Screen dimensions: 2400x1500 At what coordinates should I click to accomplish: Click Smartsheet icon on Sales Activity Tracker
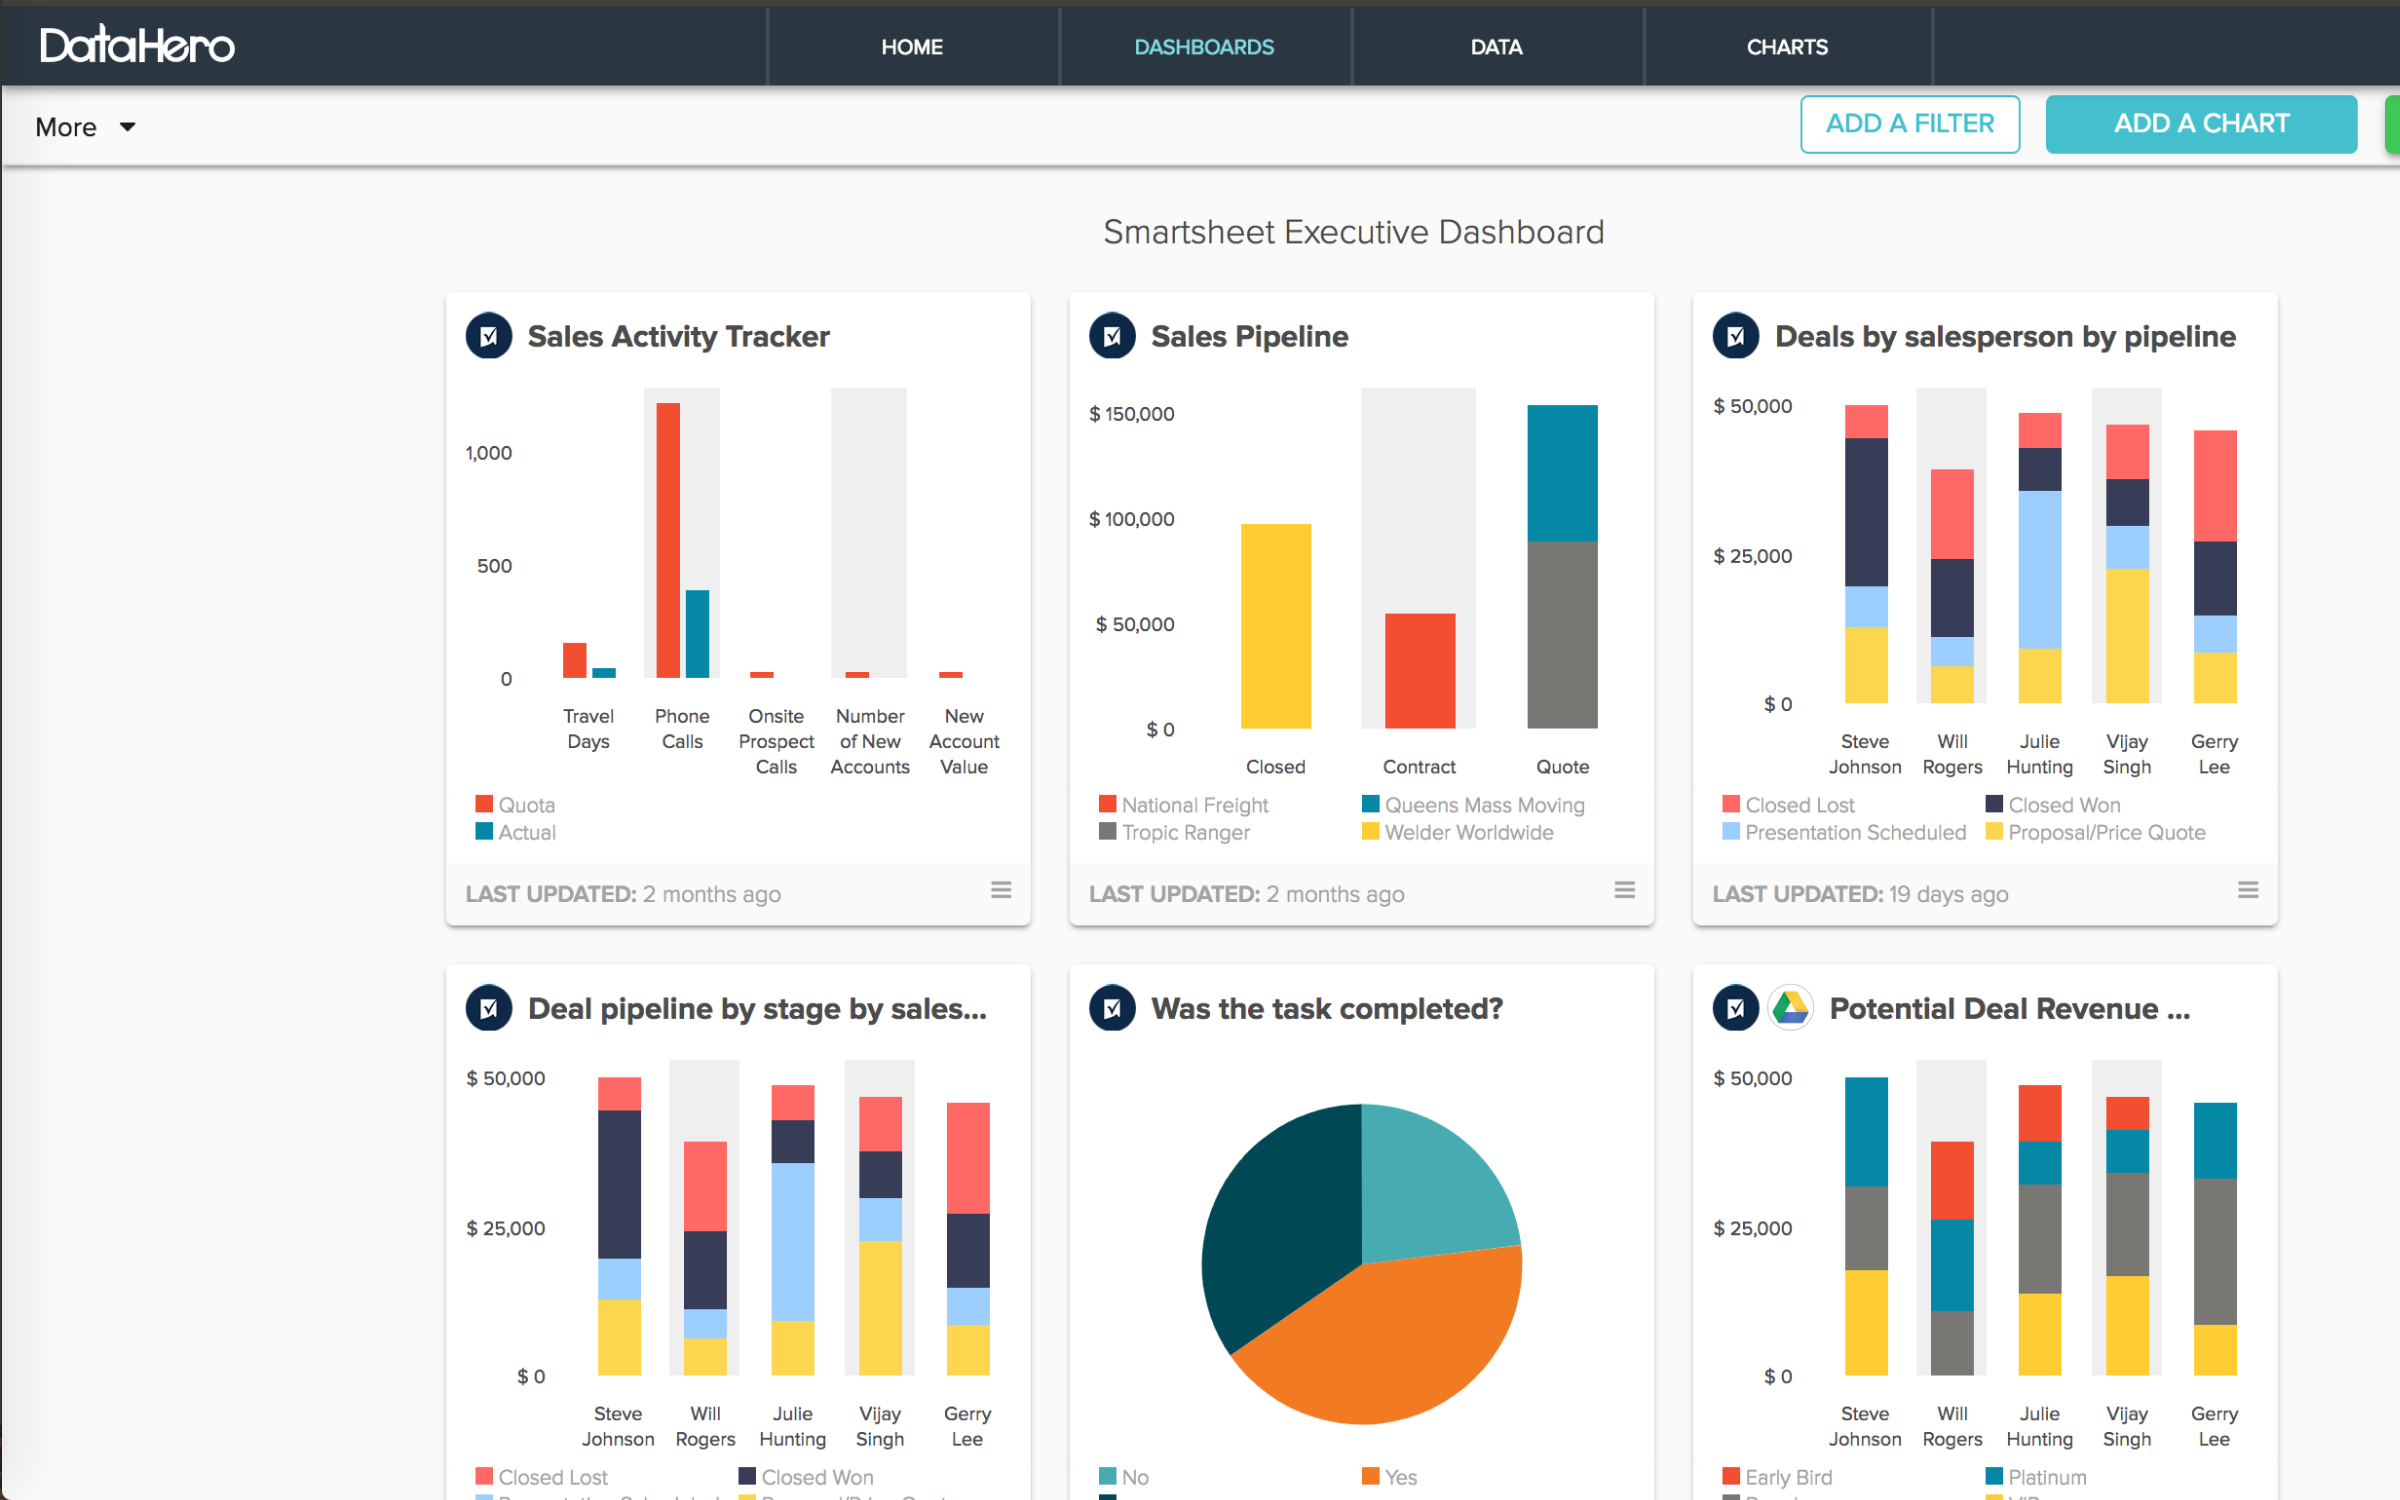(489, 337)
